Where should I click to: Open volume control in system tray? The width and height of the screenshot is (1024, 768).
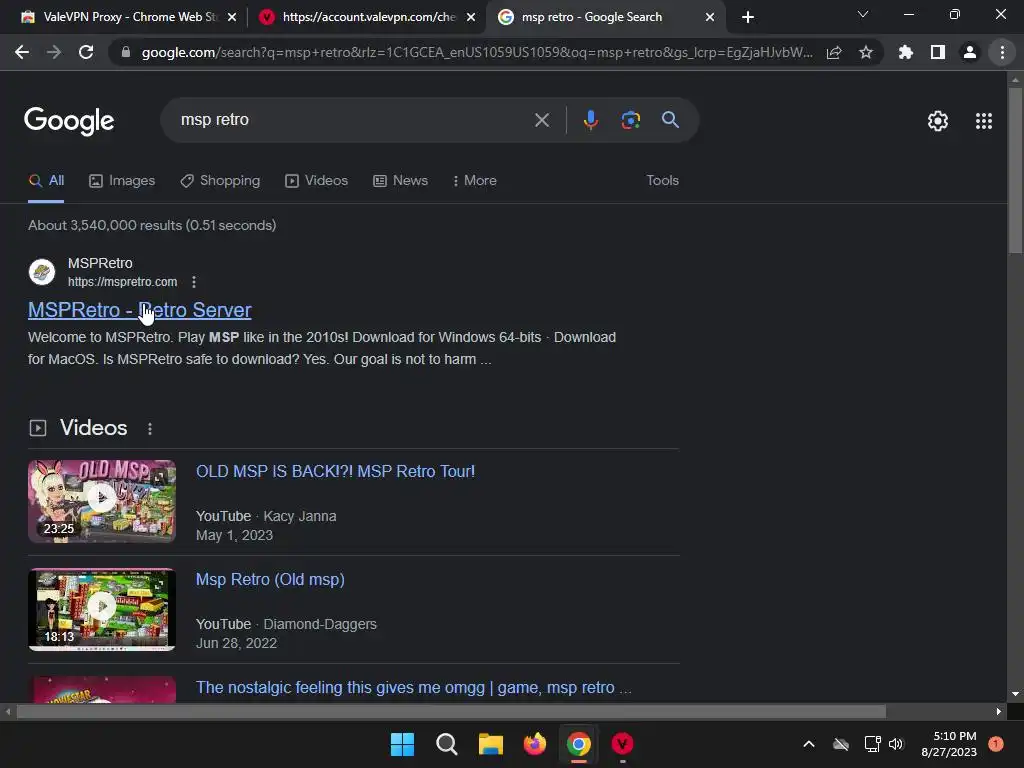(x=895, y=744)
